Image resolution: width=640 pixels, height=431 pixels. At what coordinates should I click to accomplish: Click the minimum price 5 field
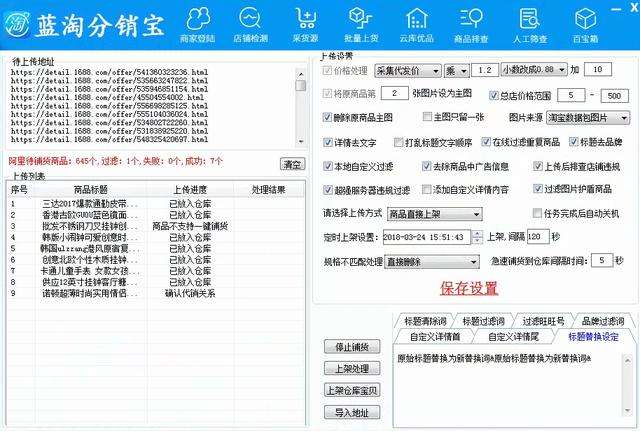[x=571, y=95]
